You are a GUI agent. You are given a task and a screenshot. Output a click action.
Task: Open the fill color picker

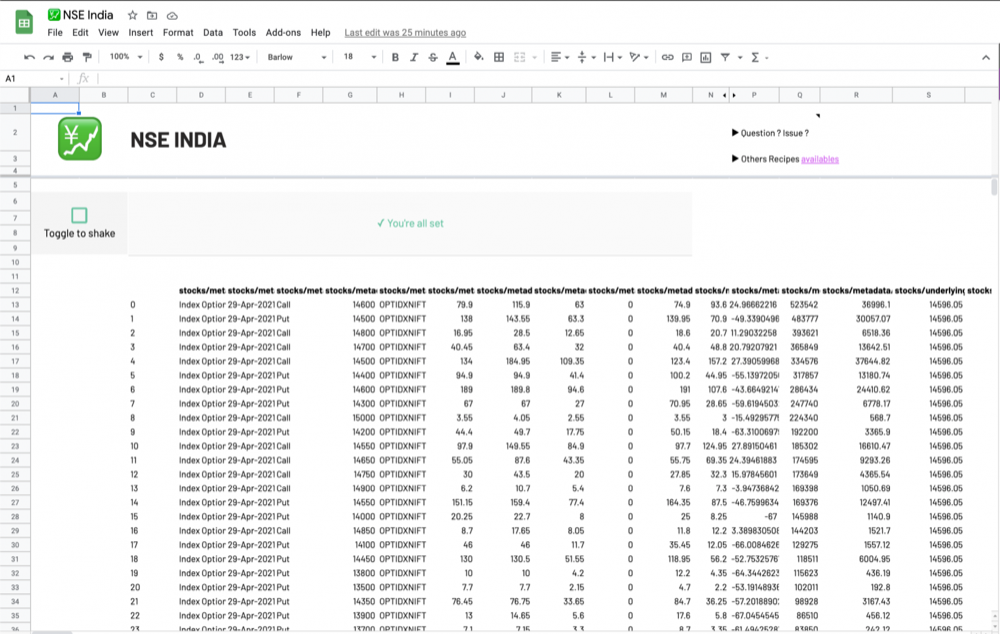click(478, 57)
